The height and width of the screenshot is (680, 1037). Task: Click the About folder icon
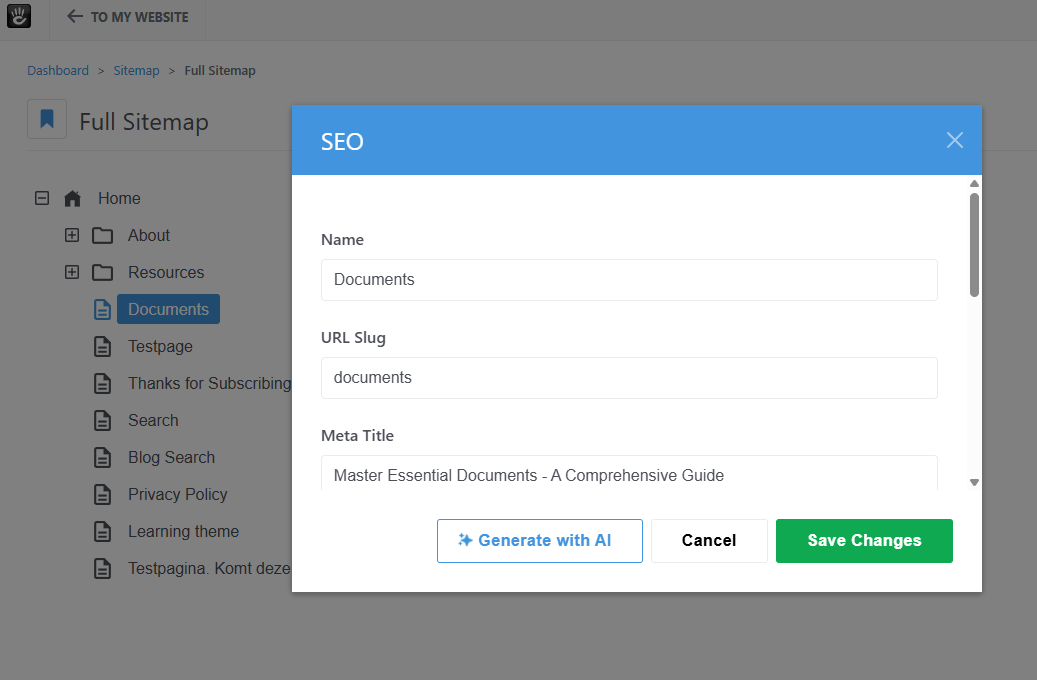pyautogui.click(x=102, y=236)
